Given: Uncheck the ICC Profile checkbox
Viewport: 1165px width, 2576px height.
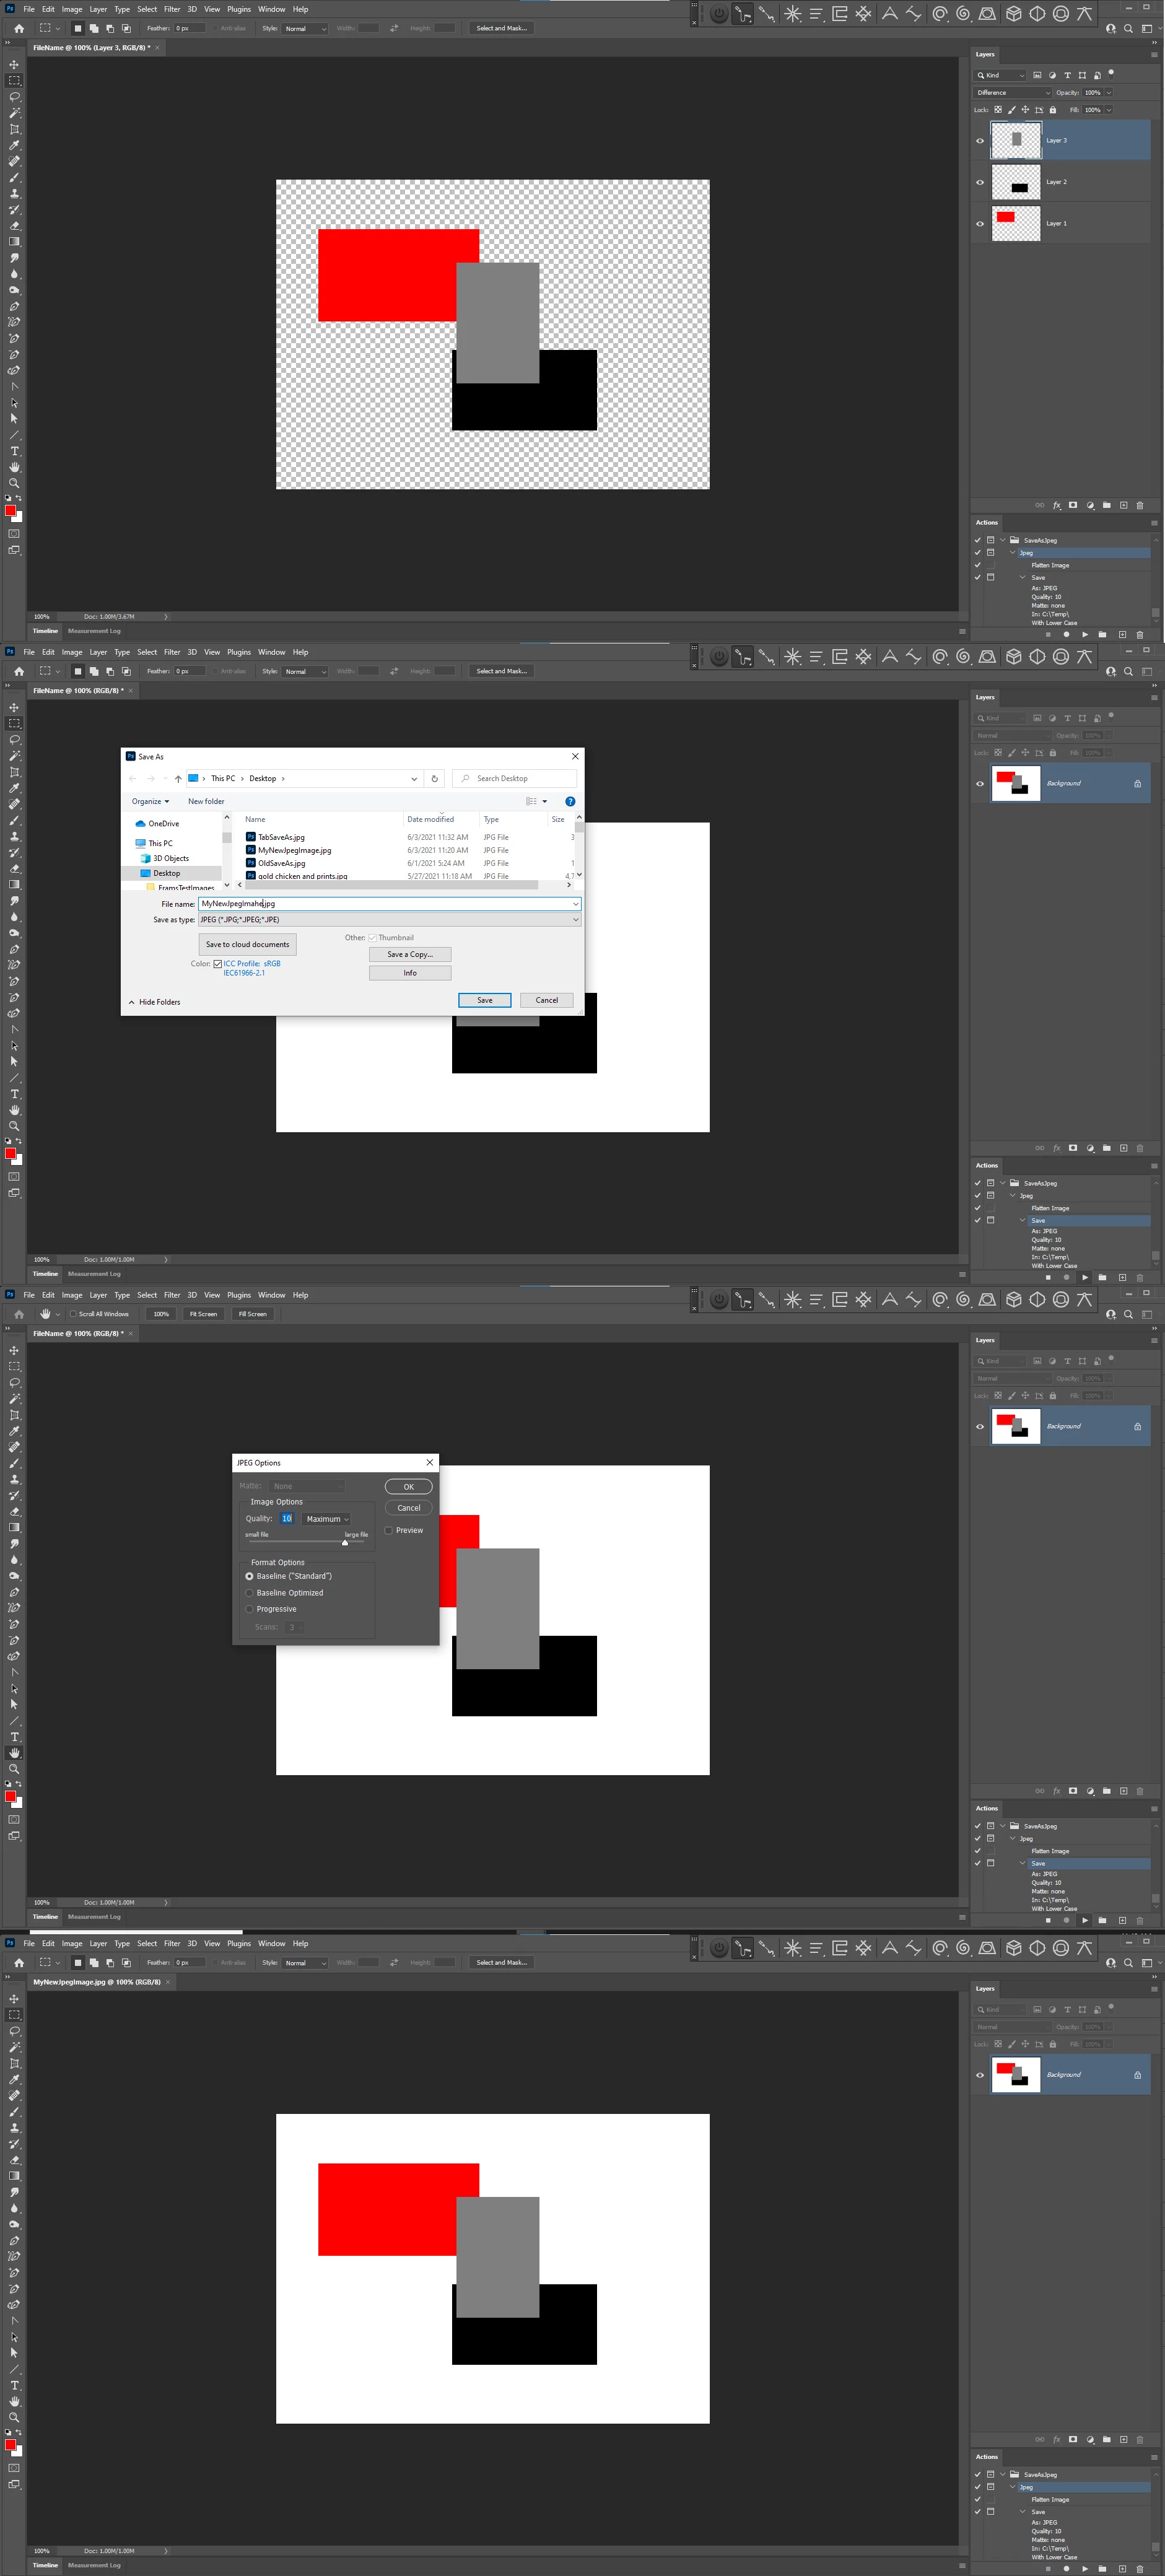Looking at the screenshot, I should pyautogui.click(x=218, y=964).
